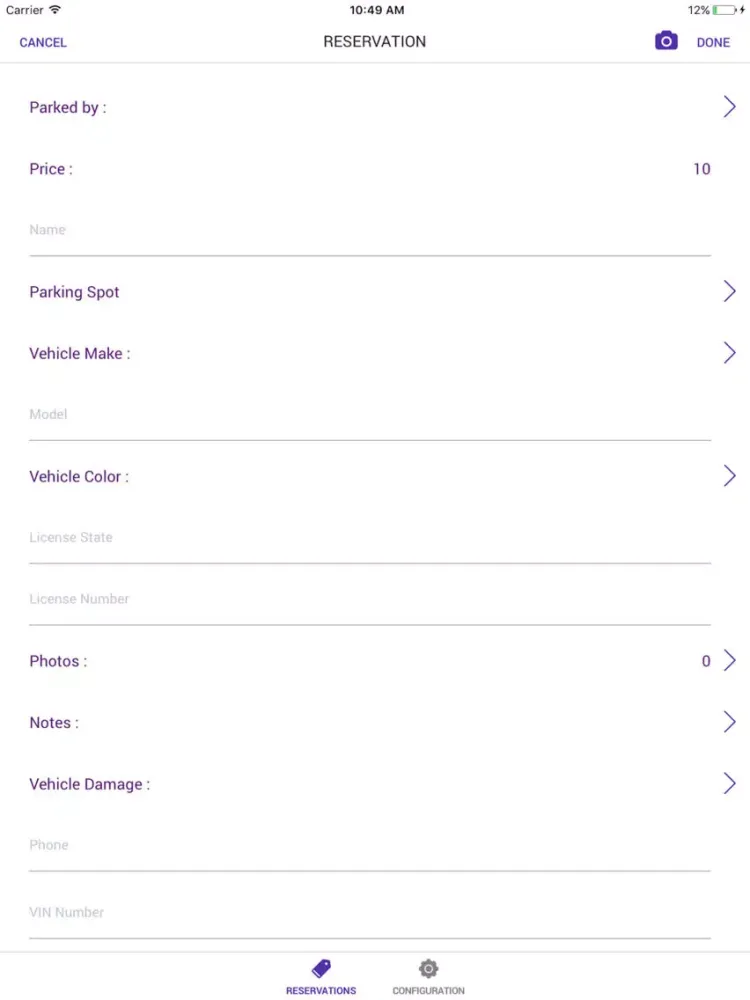This screenshot has height=1000, width=750.
Task: Tap the camera icon in header
Action: click(666, 41)
